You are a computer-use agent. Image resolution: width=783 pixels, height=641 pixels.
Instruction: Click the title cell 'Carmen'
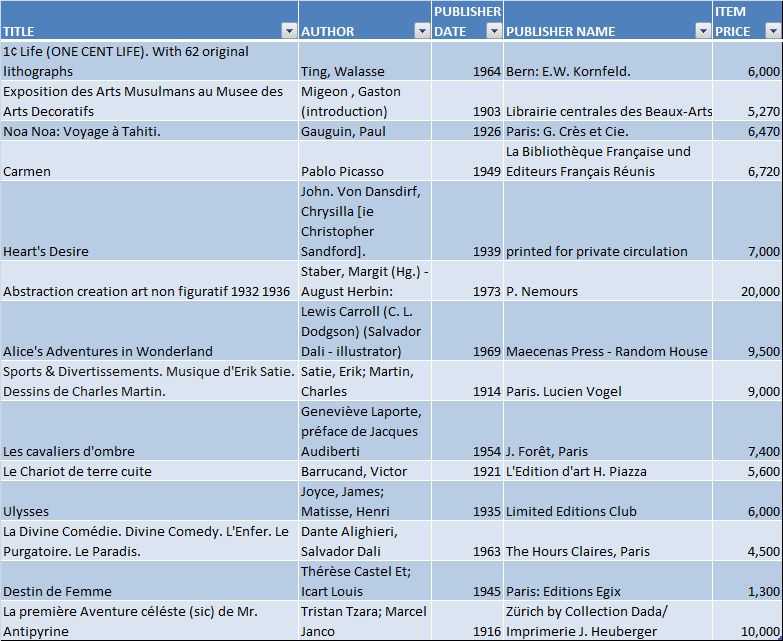pos(149,161)
